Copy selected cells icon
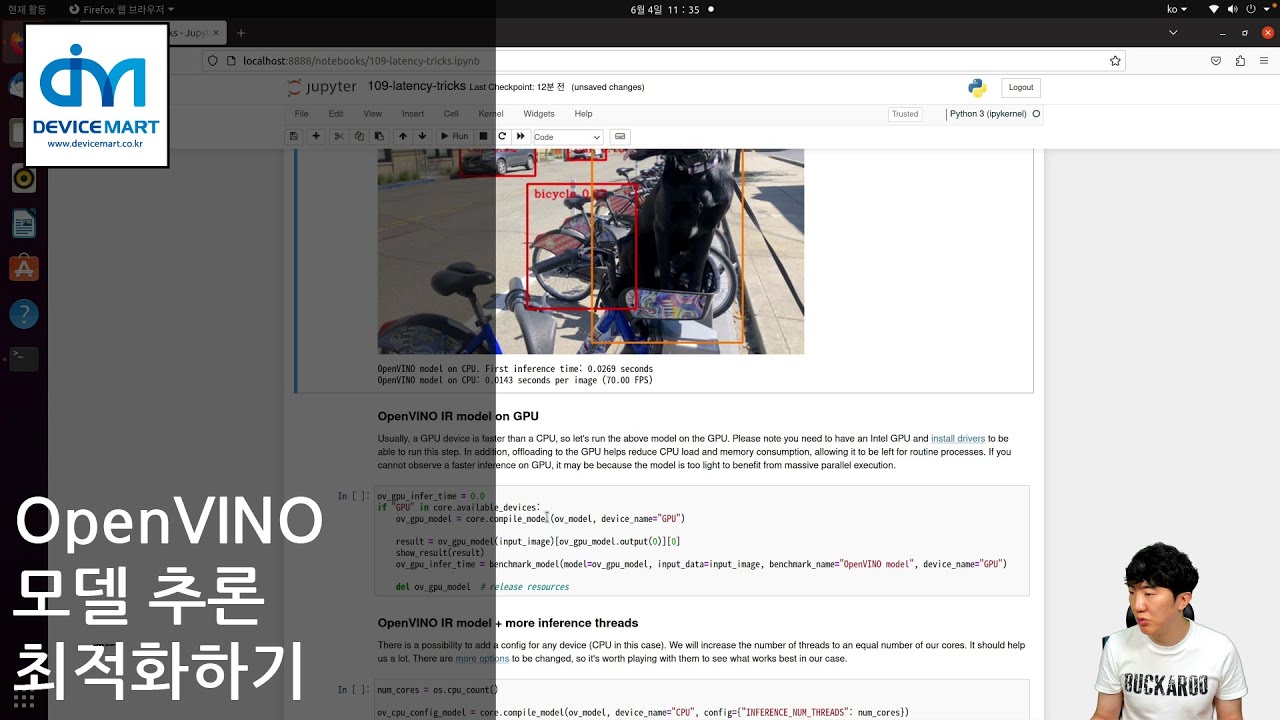This screenshot has width=1280, height=720. 359,136
